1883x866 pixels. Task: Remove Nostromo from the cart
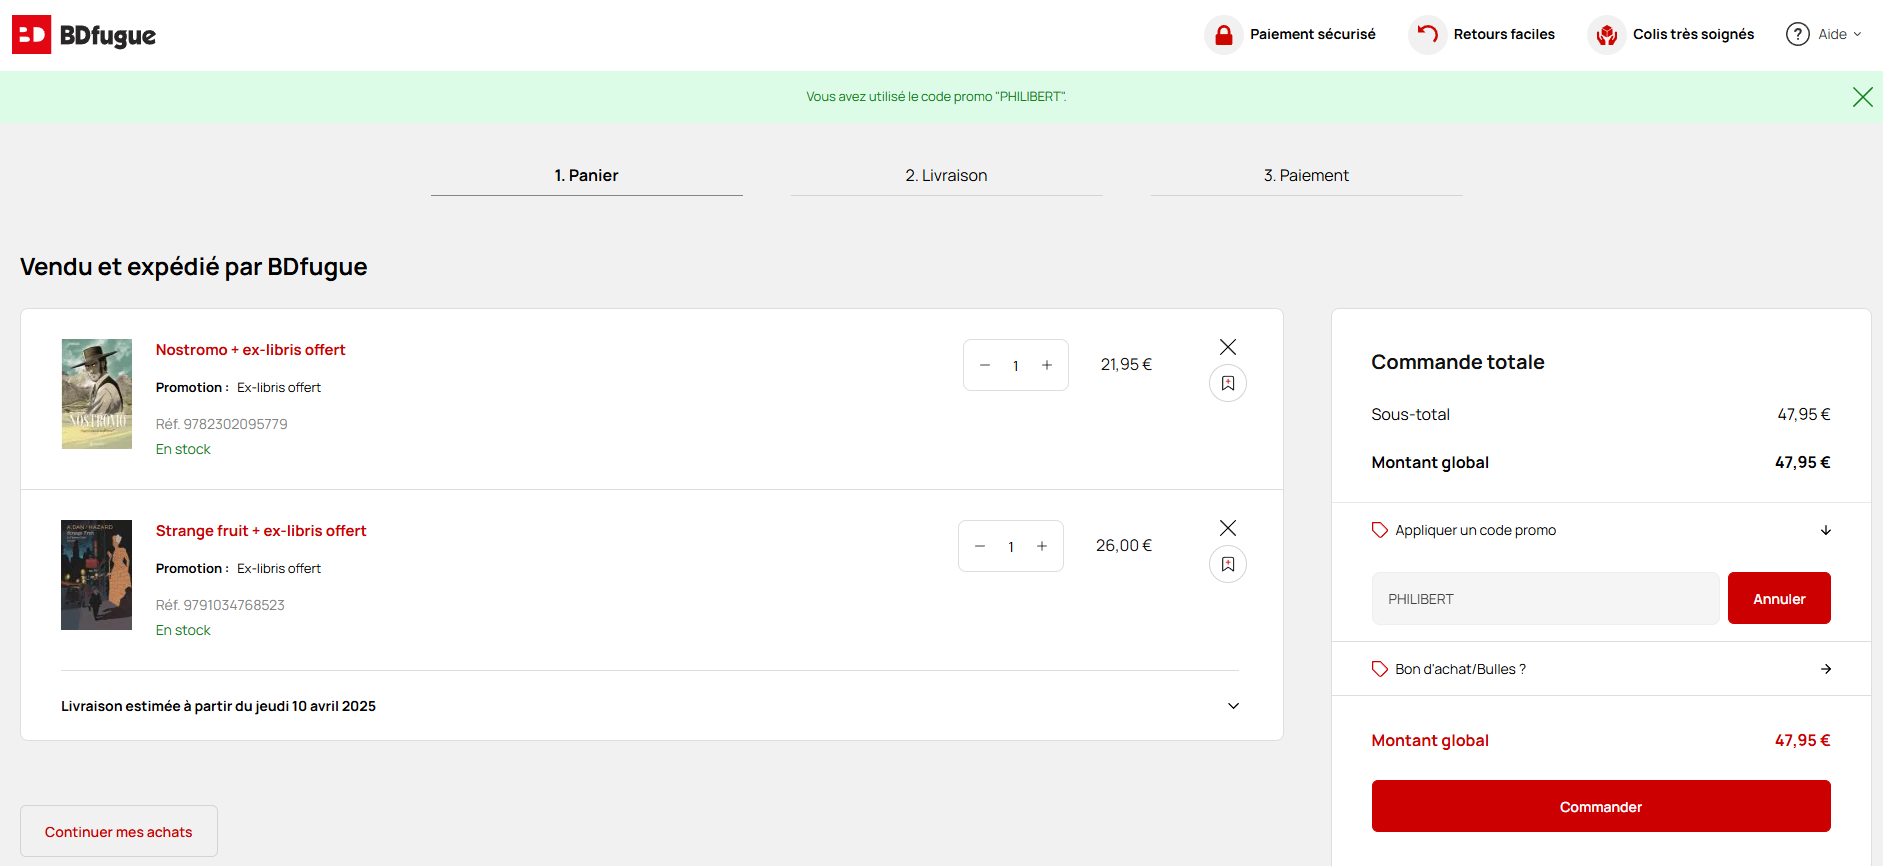1228,347
